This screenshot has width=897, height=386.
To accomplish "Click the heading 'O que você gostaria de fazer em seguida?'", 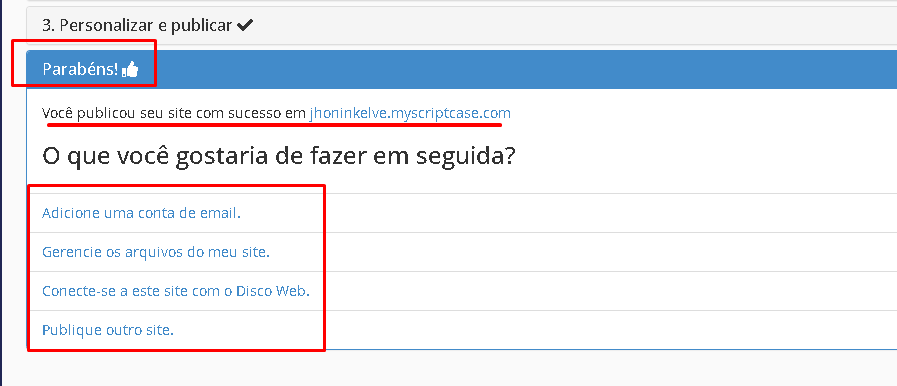I will tap(279, 156).
